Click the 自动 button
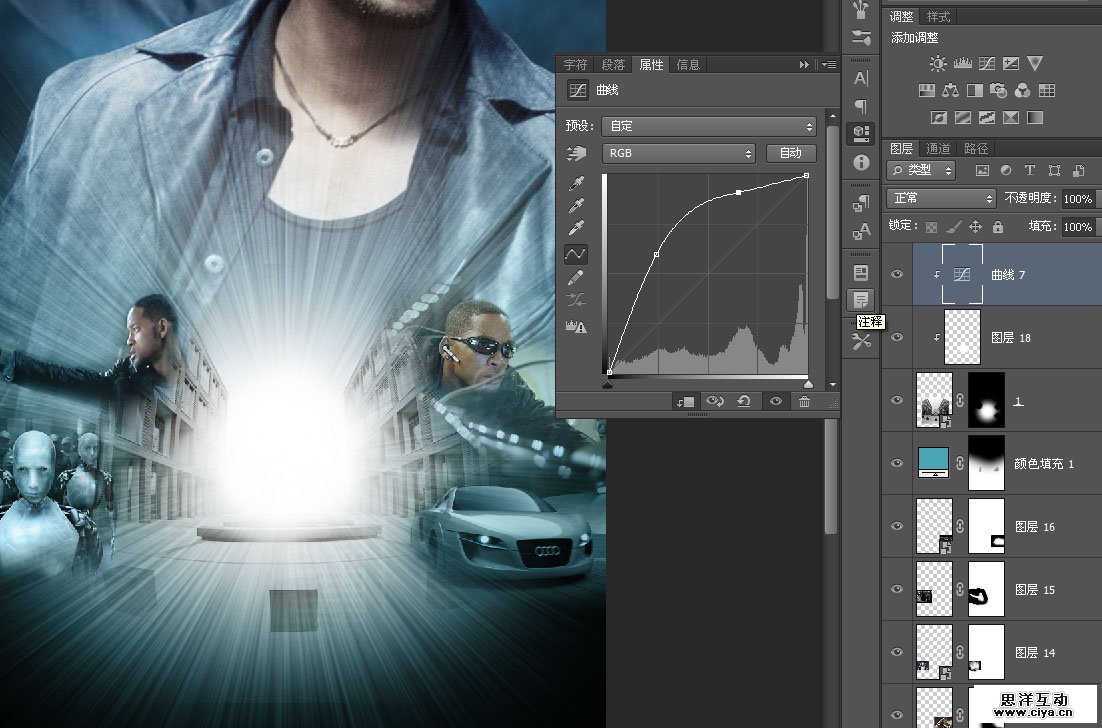 pyautogui.click(x=790, y=153)
